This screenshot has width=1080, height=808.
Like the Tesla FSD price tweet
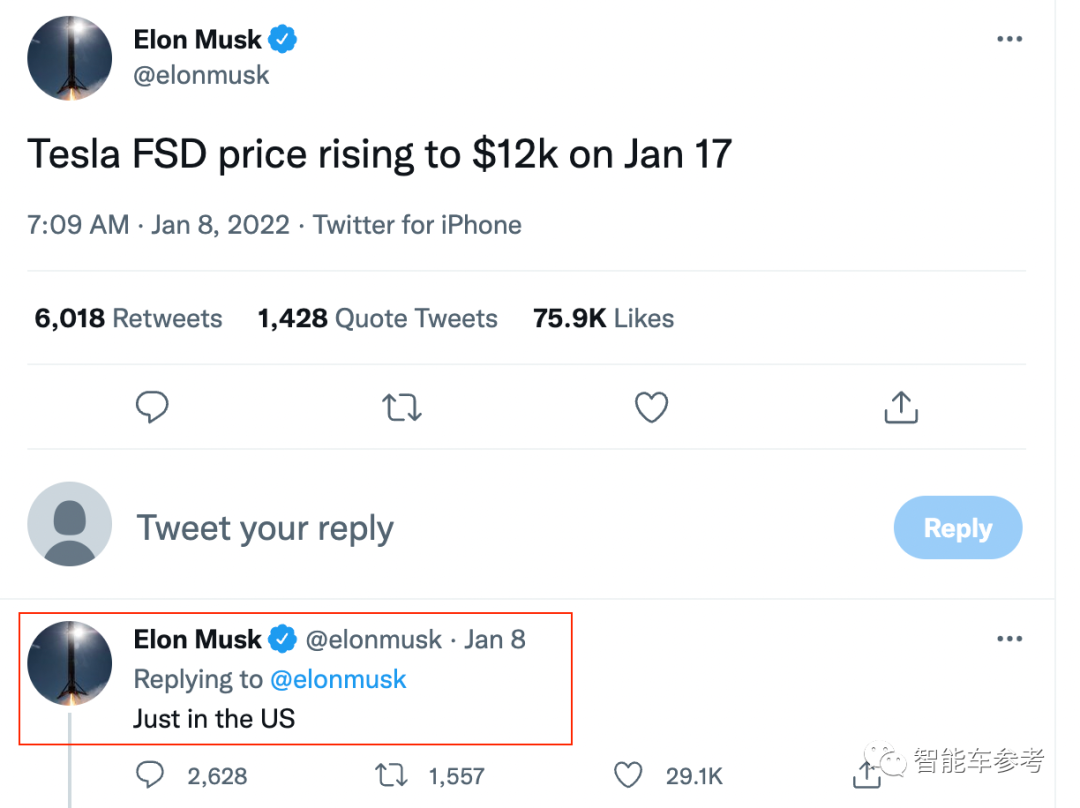[x=651, y=407]
